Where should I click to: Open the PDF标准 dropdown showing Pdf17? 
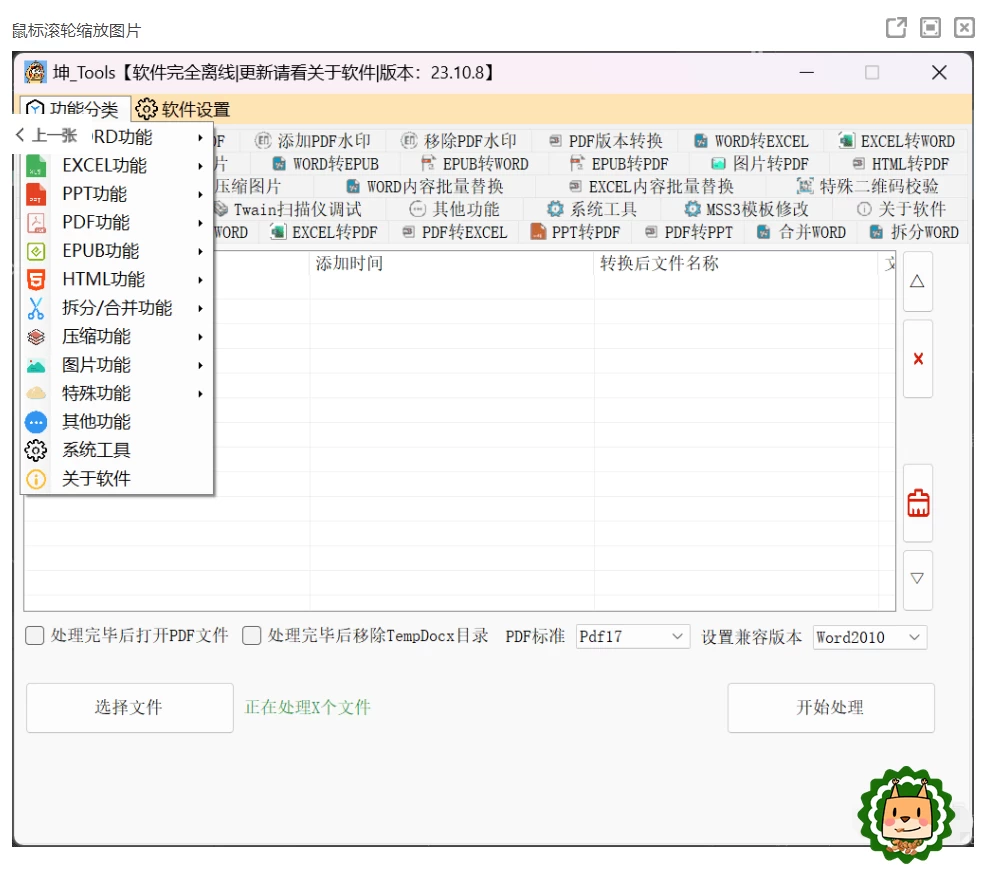[632, 636]
